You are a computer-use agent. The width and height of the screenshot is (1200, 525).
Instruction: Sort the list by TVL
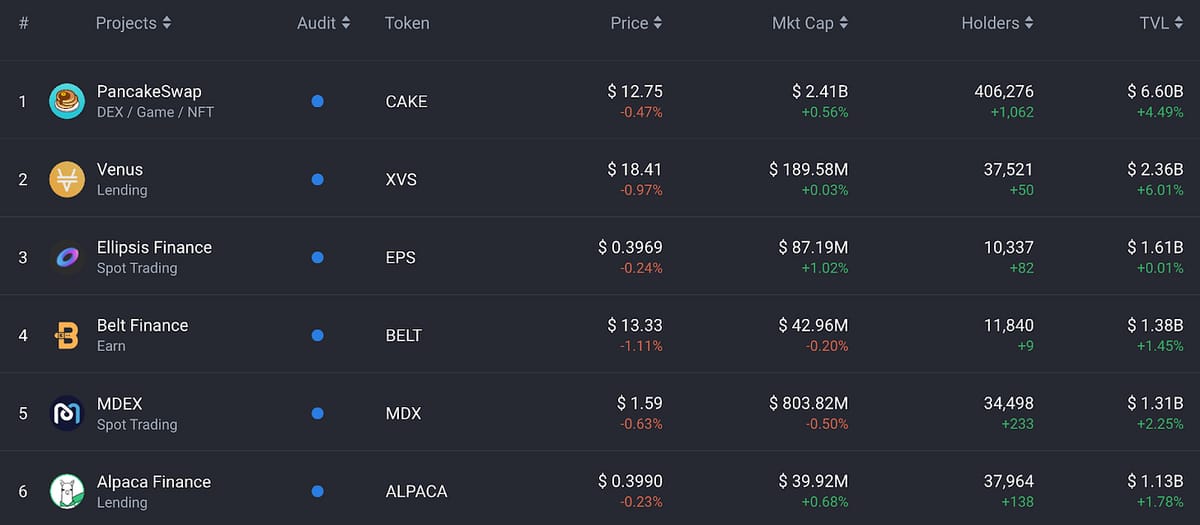tap(1161, 23)
